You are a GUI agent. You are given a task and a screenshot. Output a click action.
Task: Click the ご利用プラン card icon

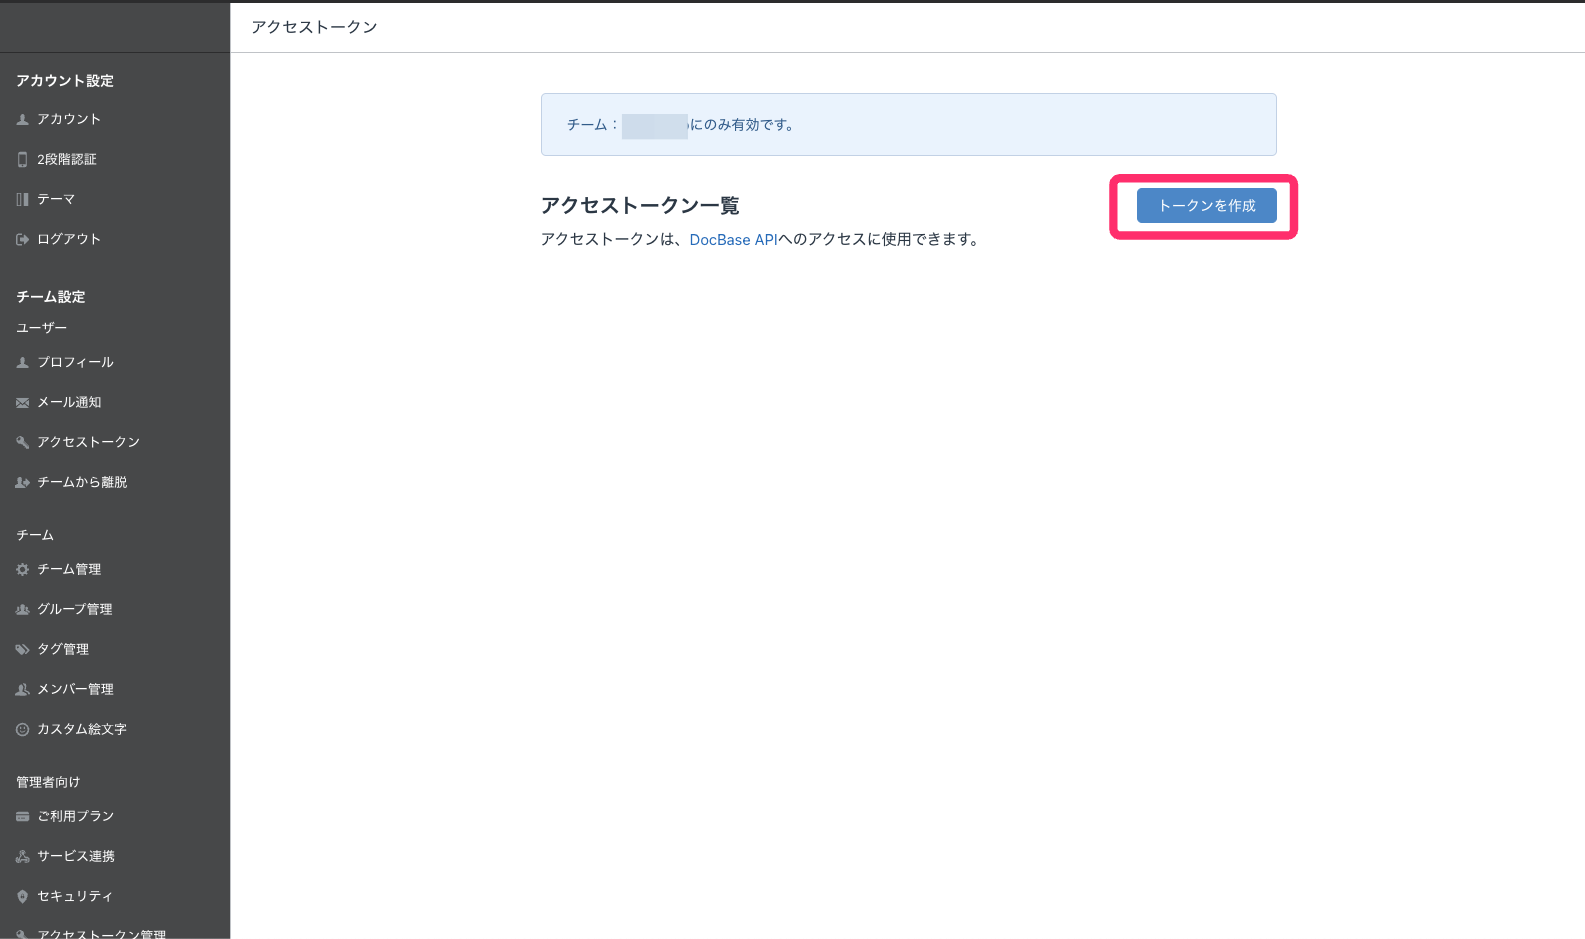[x=22, y=816]
